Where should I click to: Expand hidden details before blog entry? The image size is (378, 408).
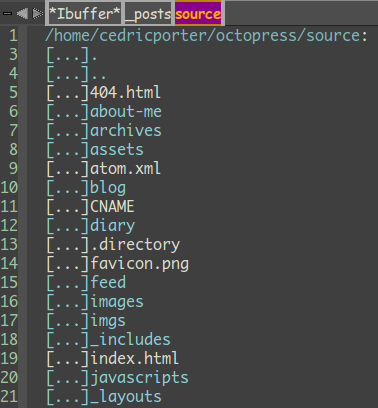(68, 188)
